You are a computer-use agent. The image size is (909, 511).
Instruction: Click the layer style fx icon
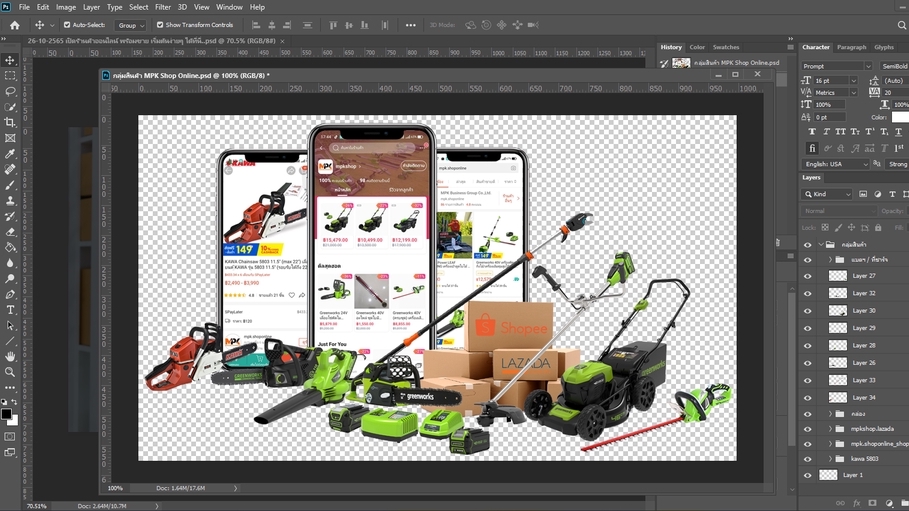856,503
